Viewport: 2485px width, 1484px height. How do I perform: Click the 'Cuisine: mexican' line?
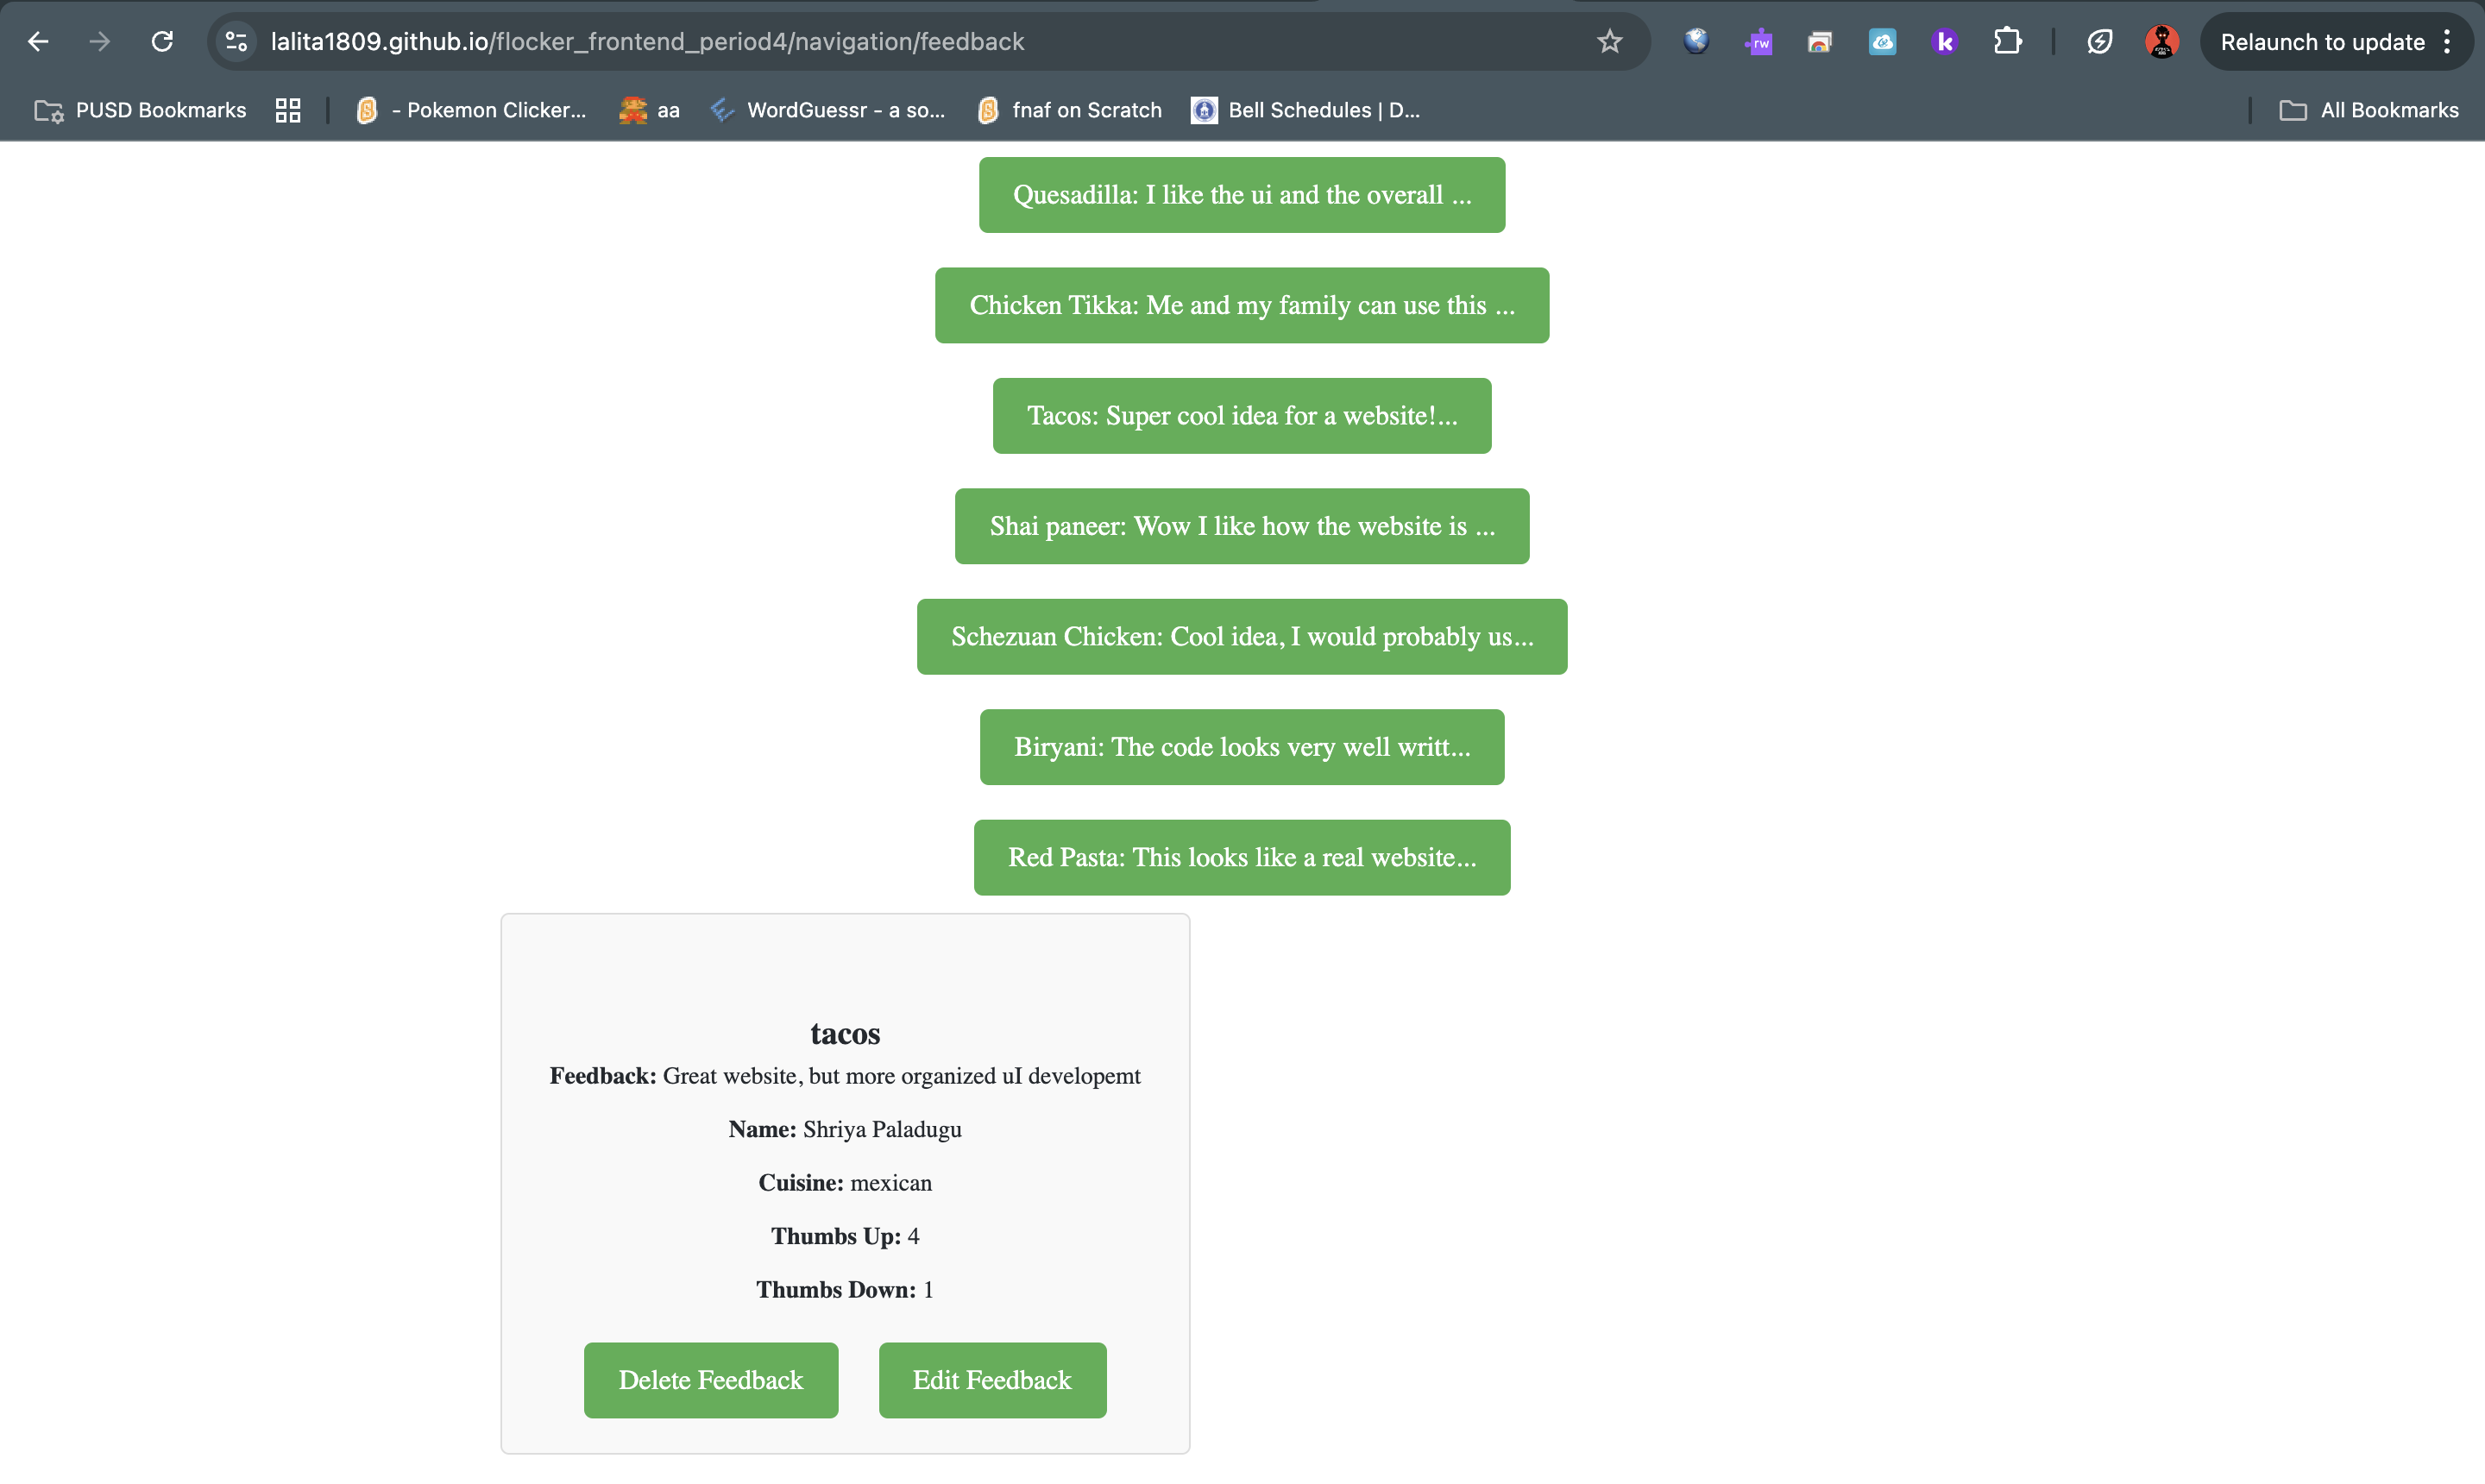tap(845, 1183)
